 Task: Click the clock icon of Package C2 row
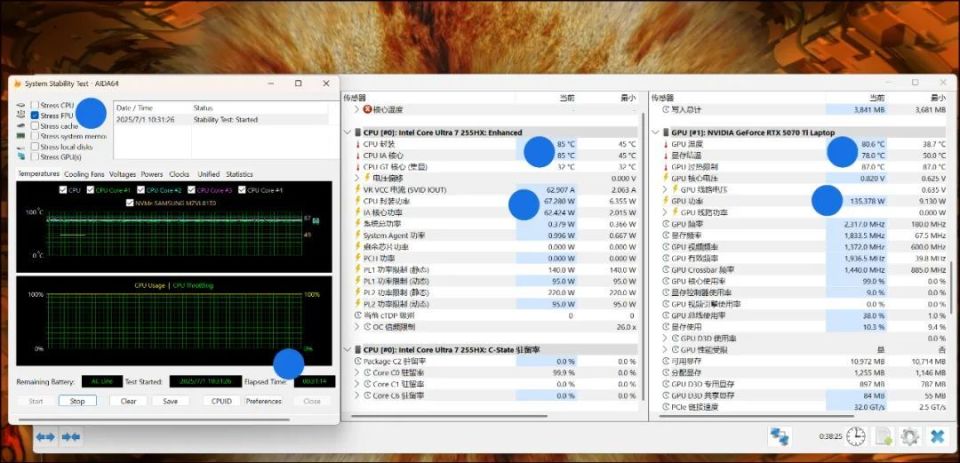pyautogui.click(x=358, y=361)
